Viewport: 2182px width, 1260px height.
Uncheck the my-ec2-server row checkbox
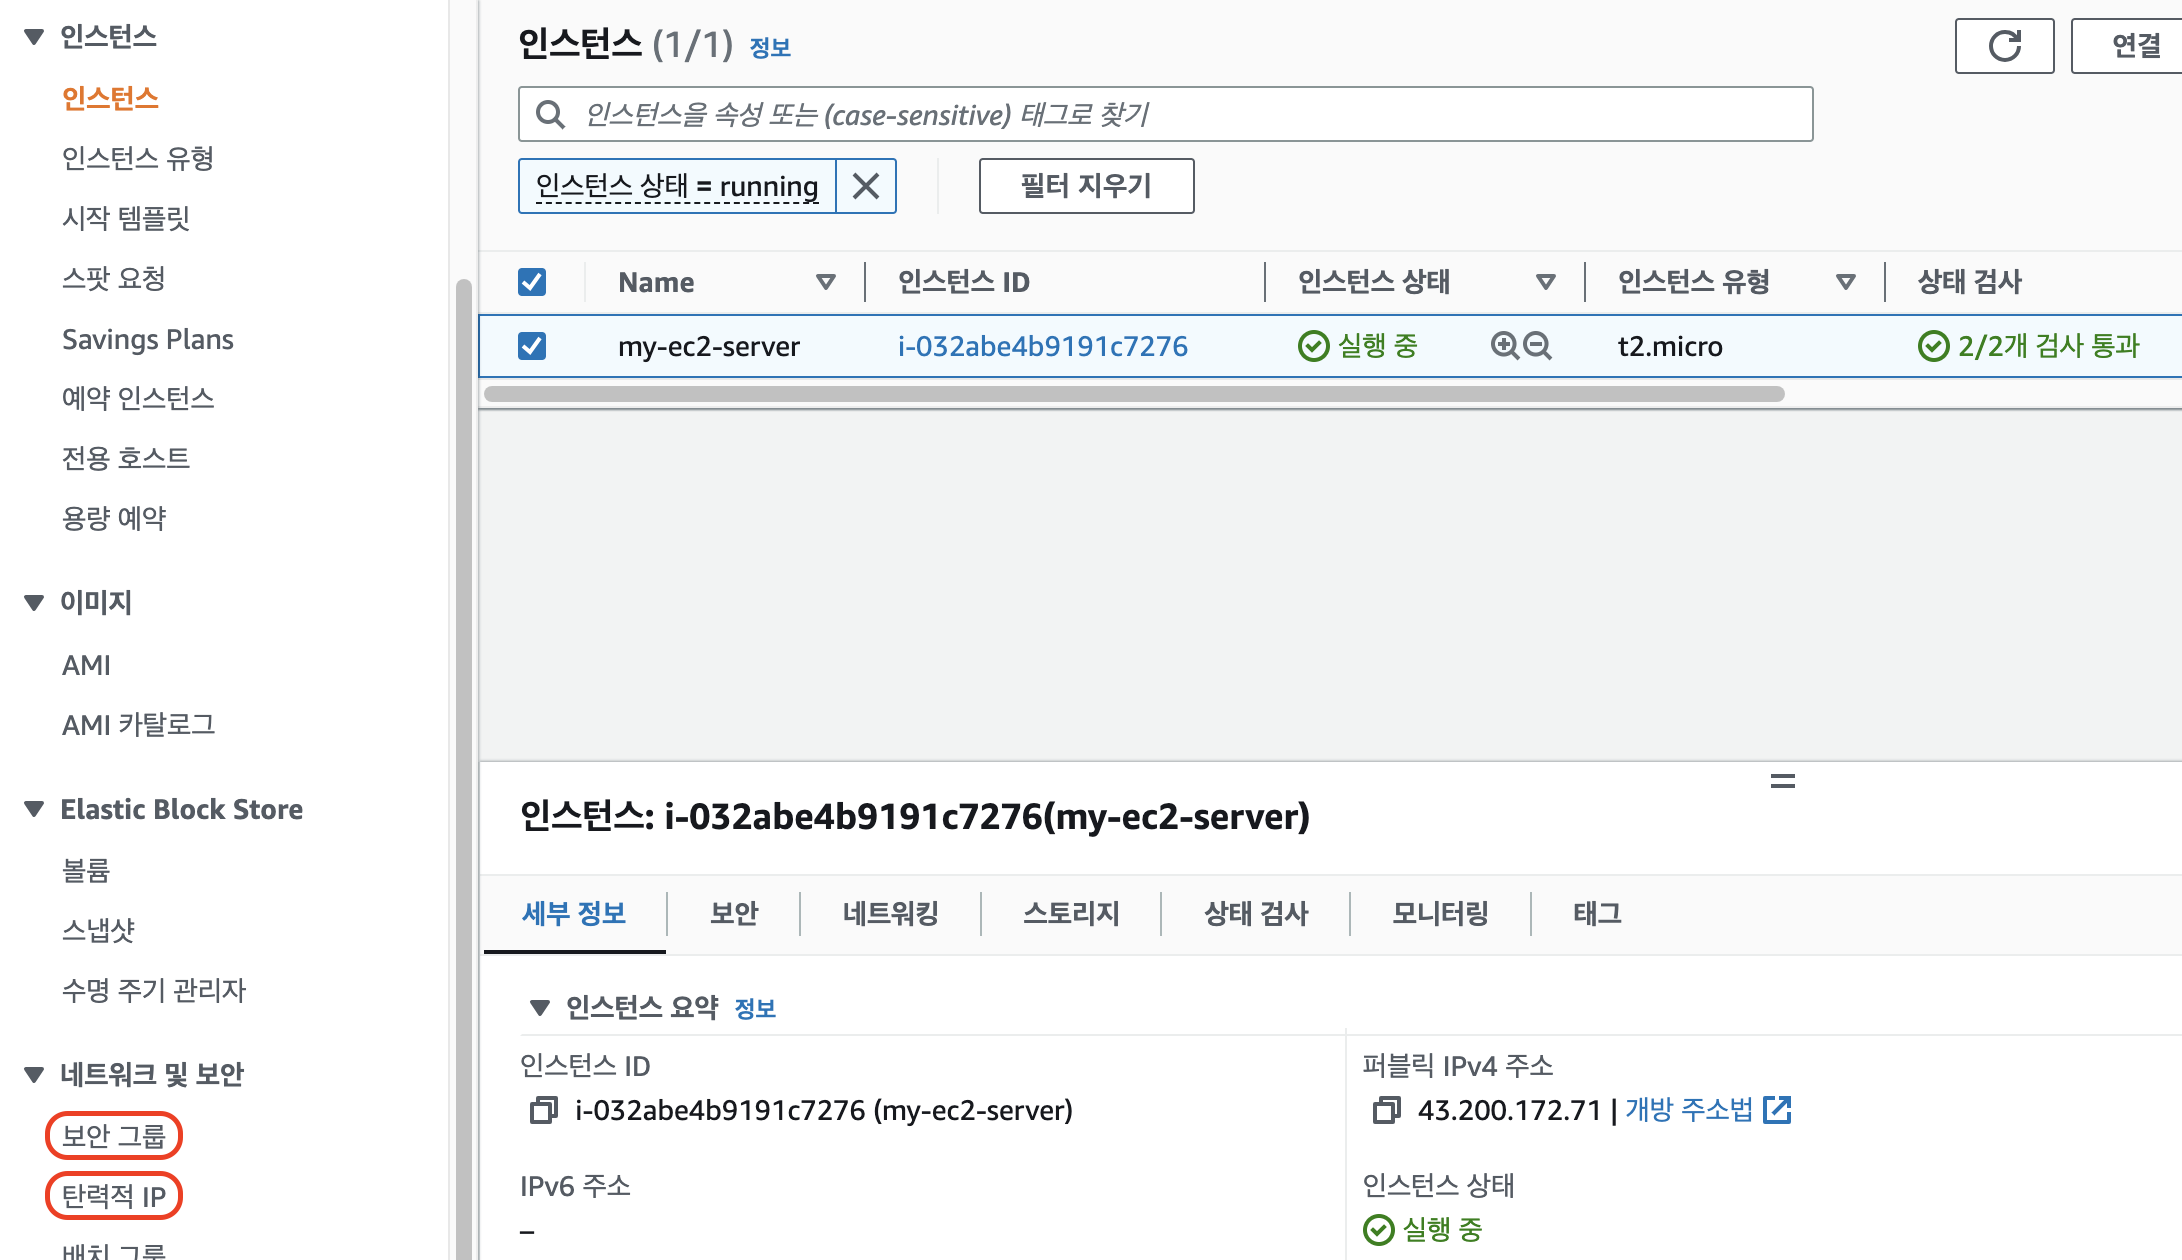tap(532, 346)
